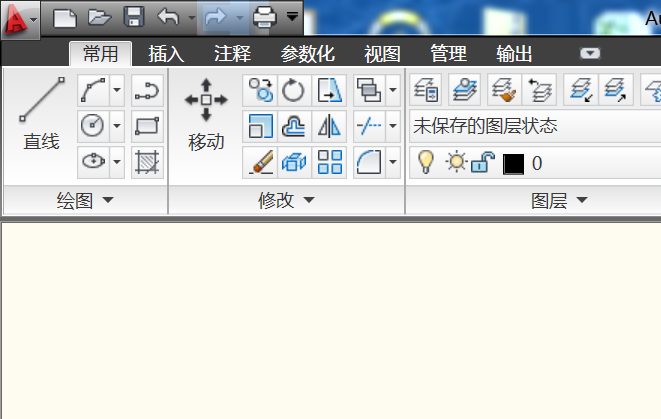Expand the 绘图 panel
Viewport: 661px width, 419px height.
tap(86, 200)
